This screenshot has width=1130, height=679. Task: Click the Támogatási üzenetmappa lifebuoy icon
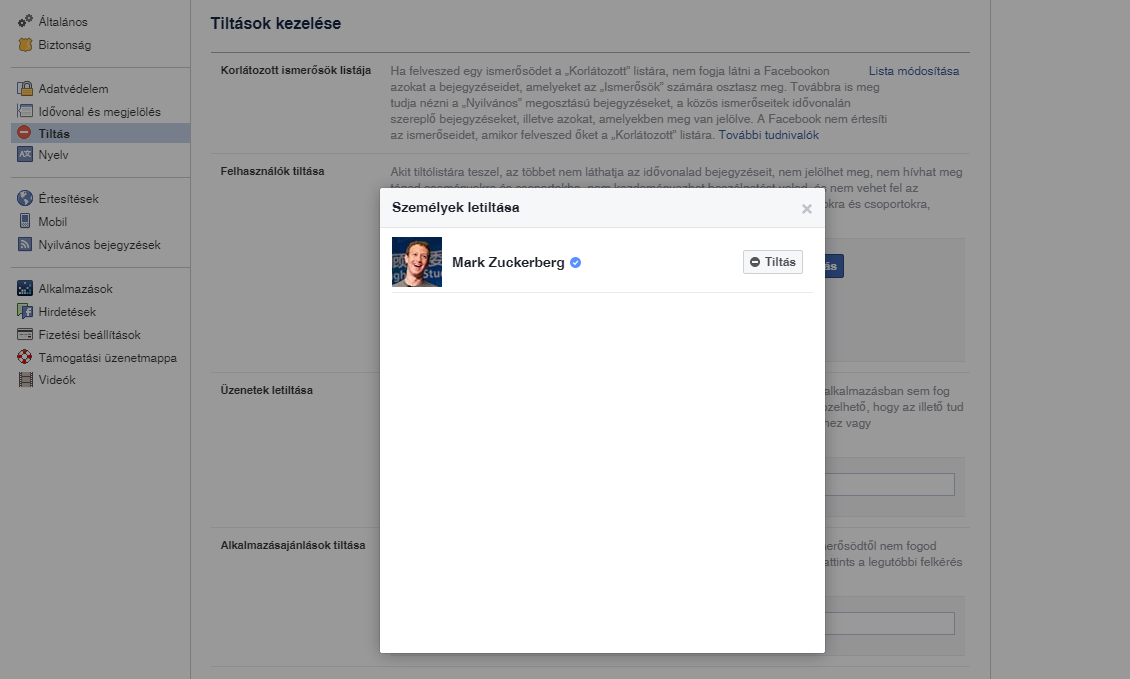click(x=25, y=357)
